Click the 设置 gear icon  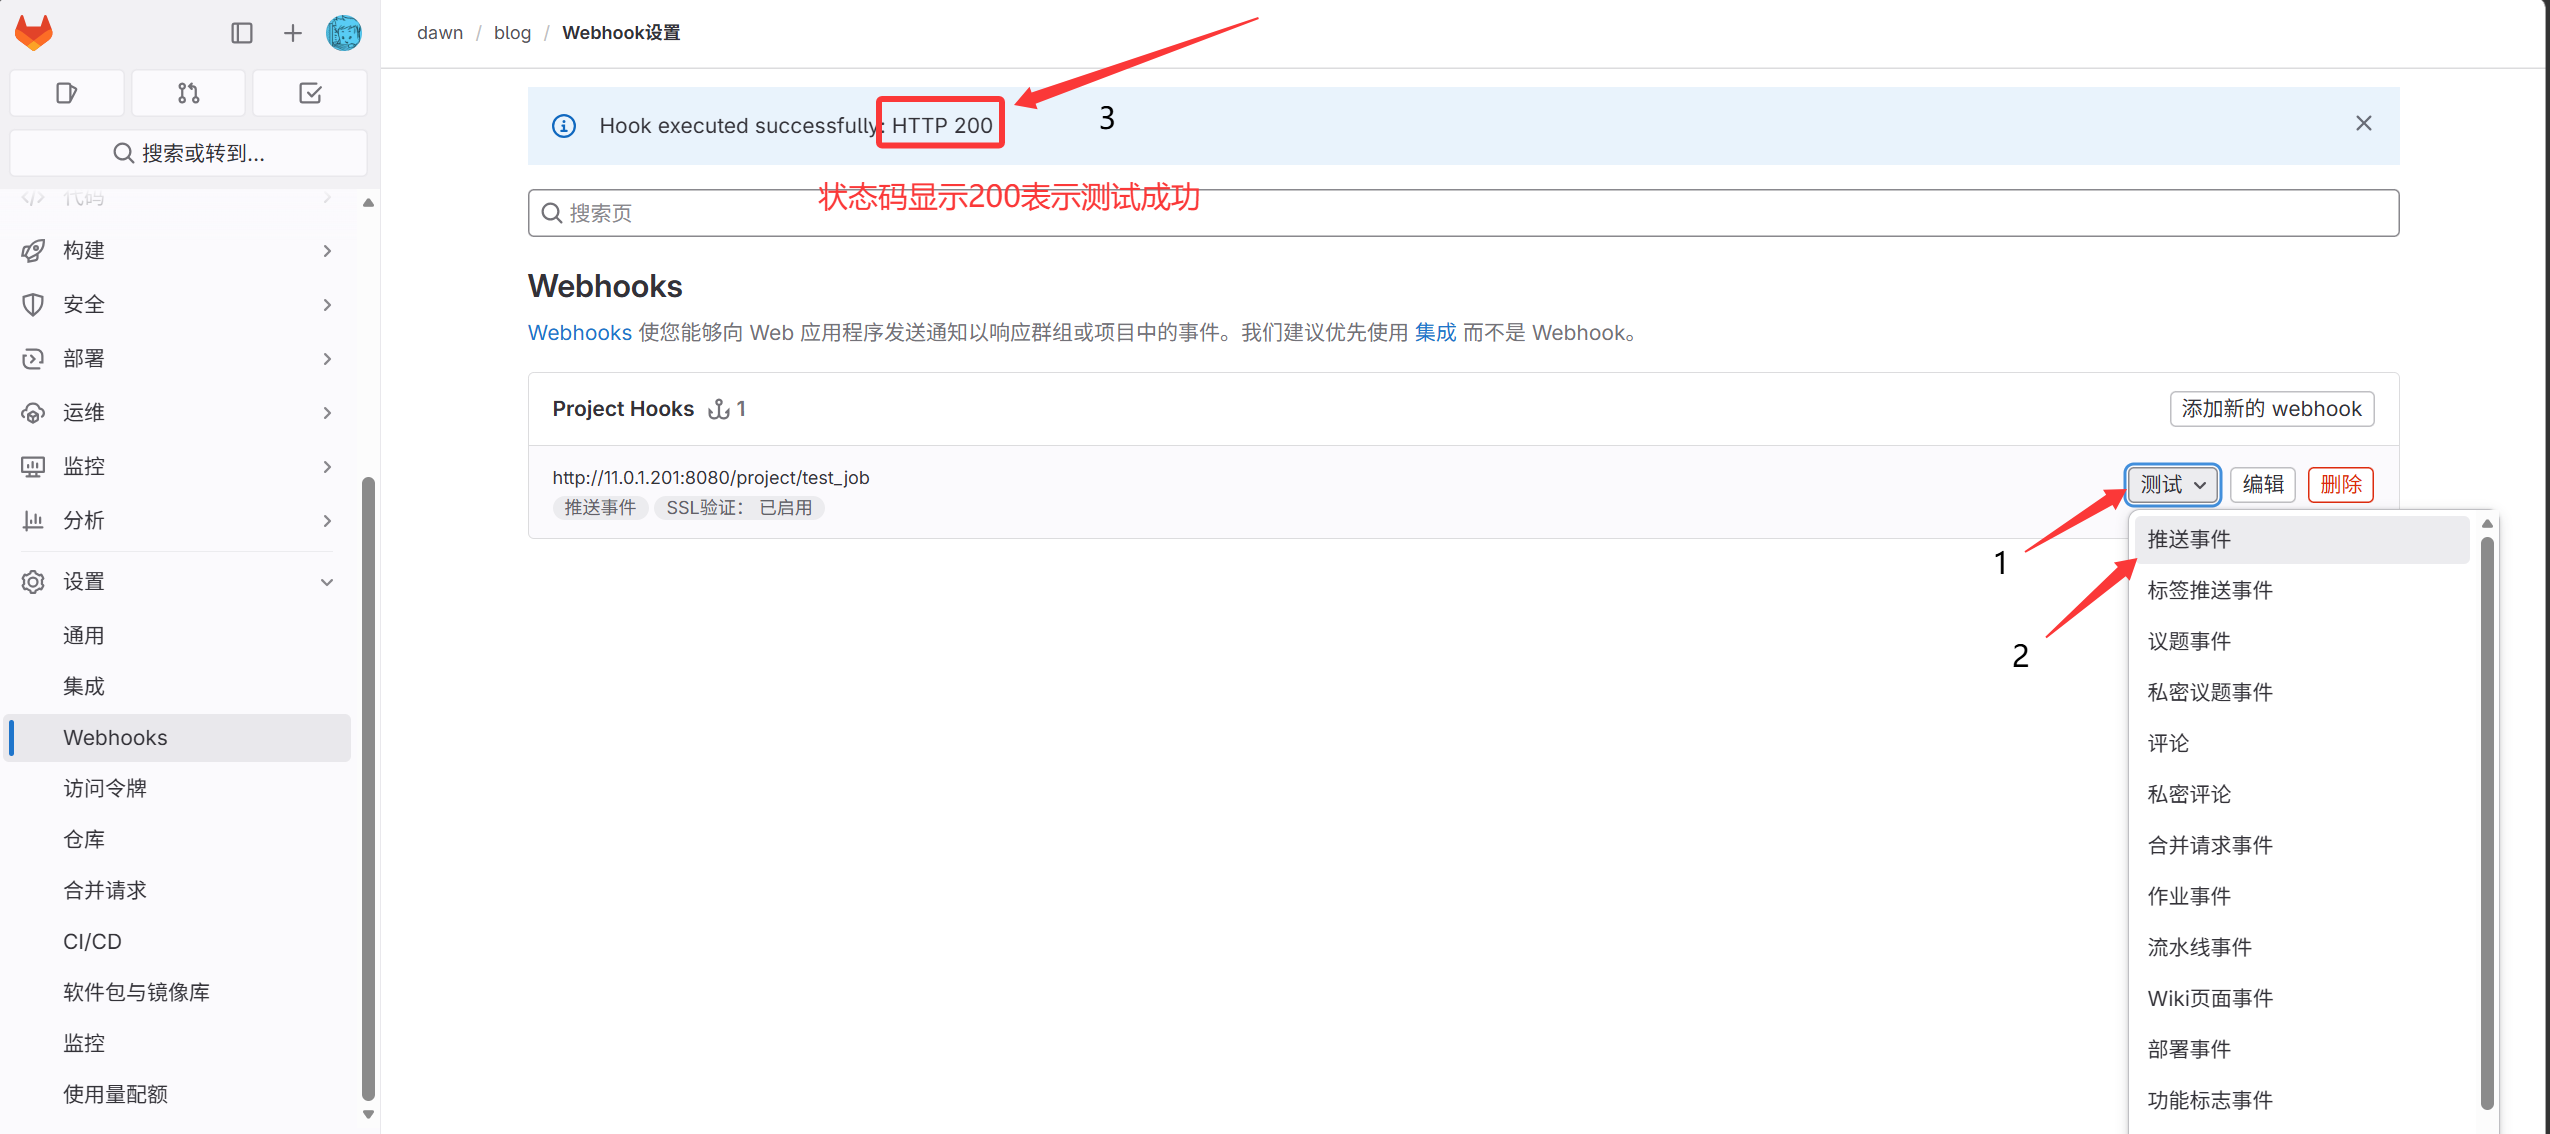[33, 582]
